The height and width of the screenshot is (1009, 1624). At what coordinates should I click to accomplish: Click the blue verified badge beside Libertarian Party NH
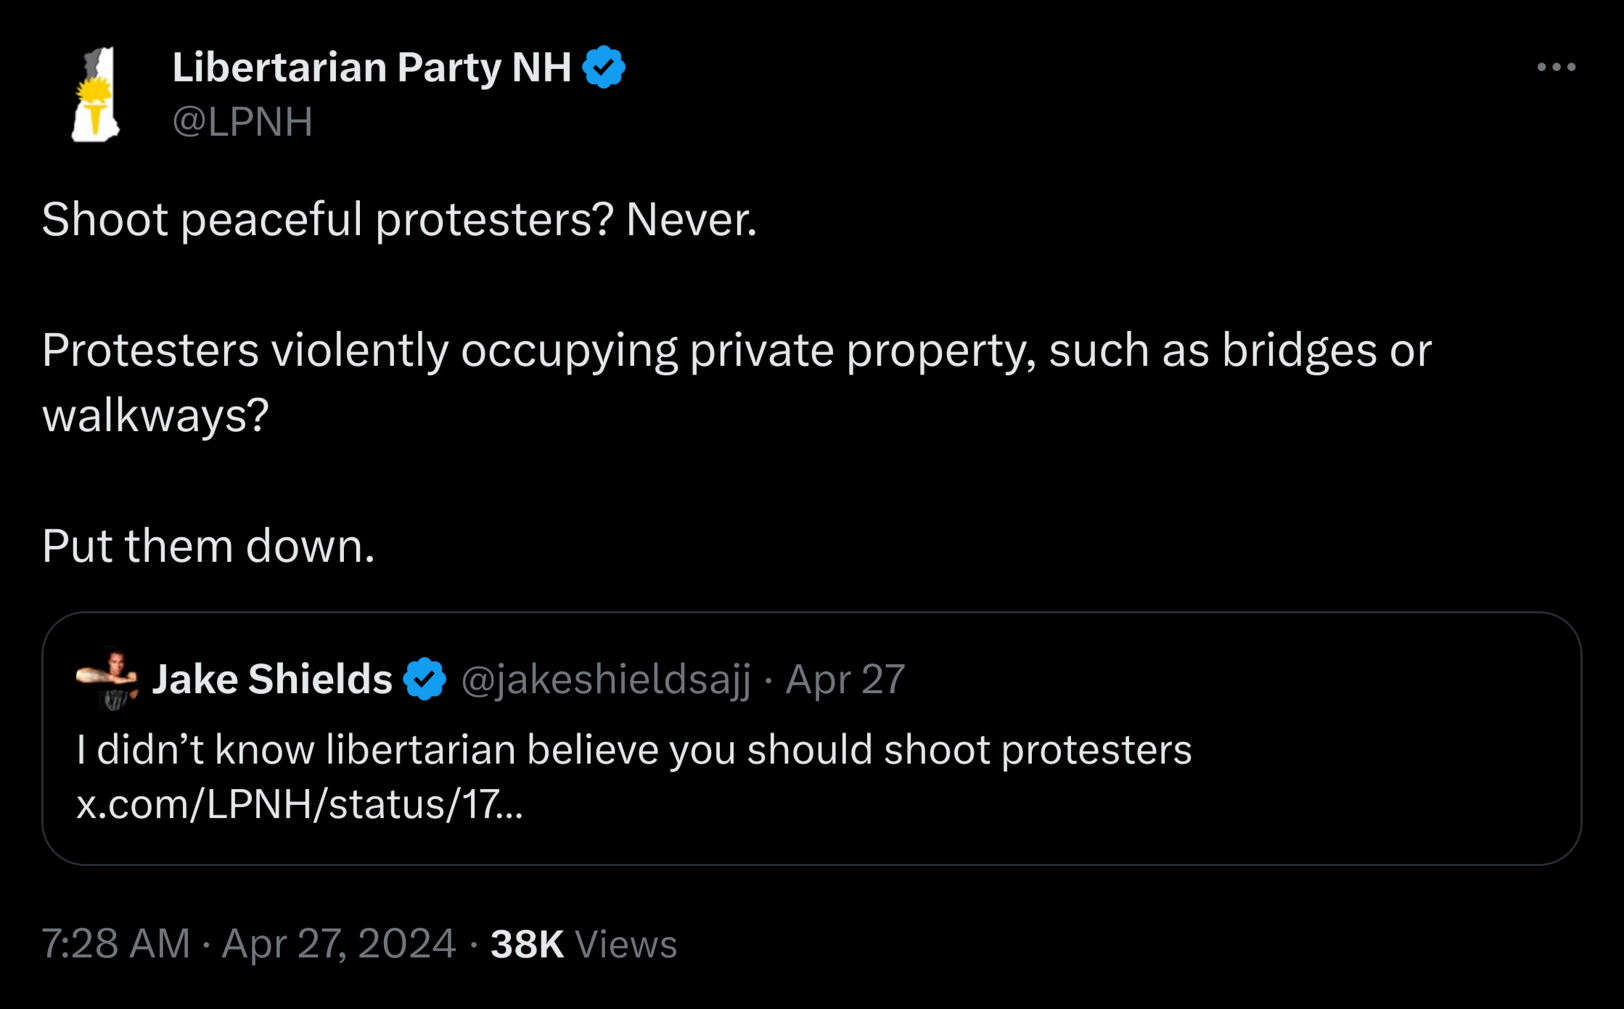(604, 67)
